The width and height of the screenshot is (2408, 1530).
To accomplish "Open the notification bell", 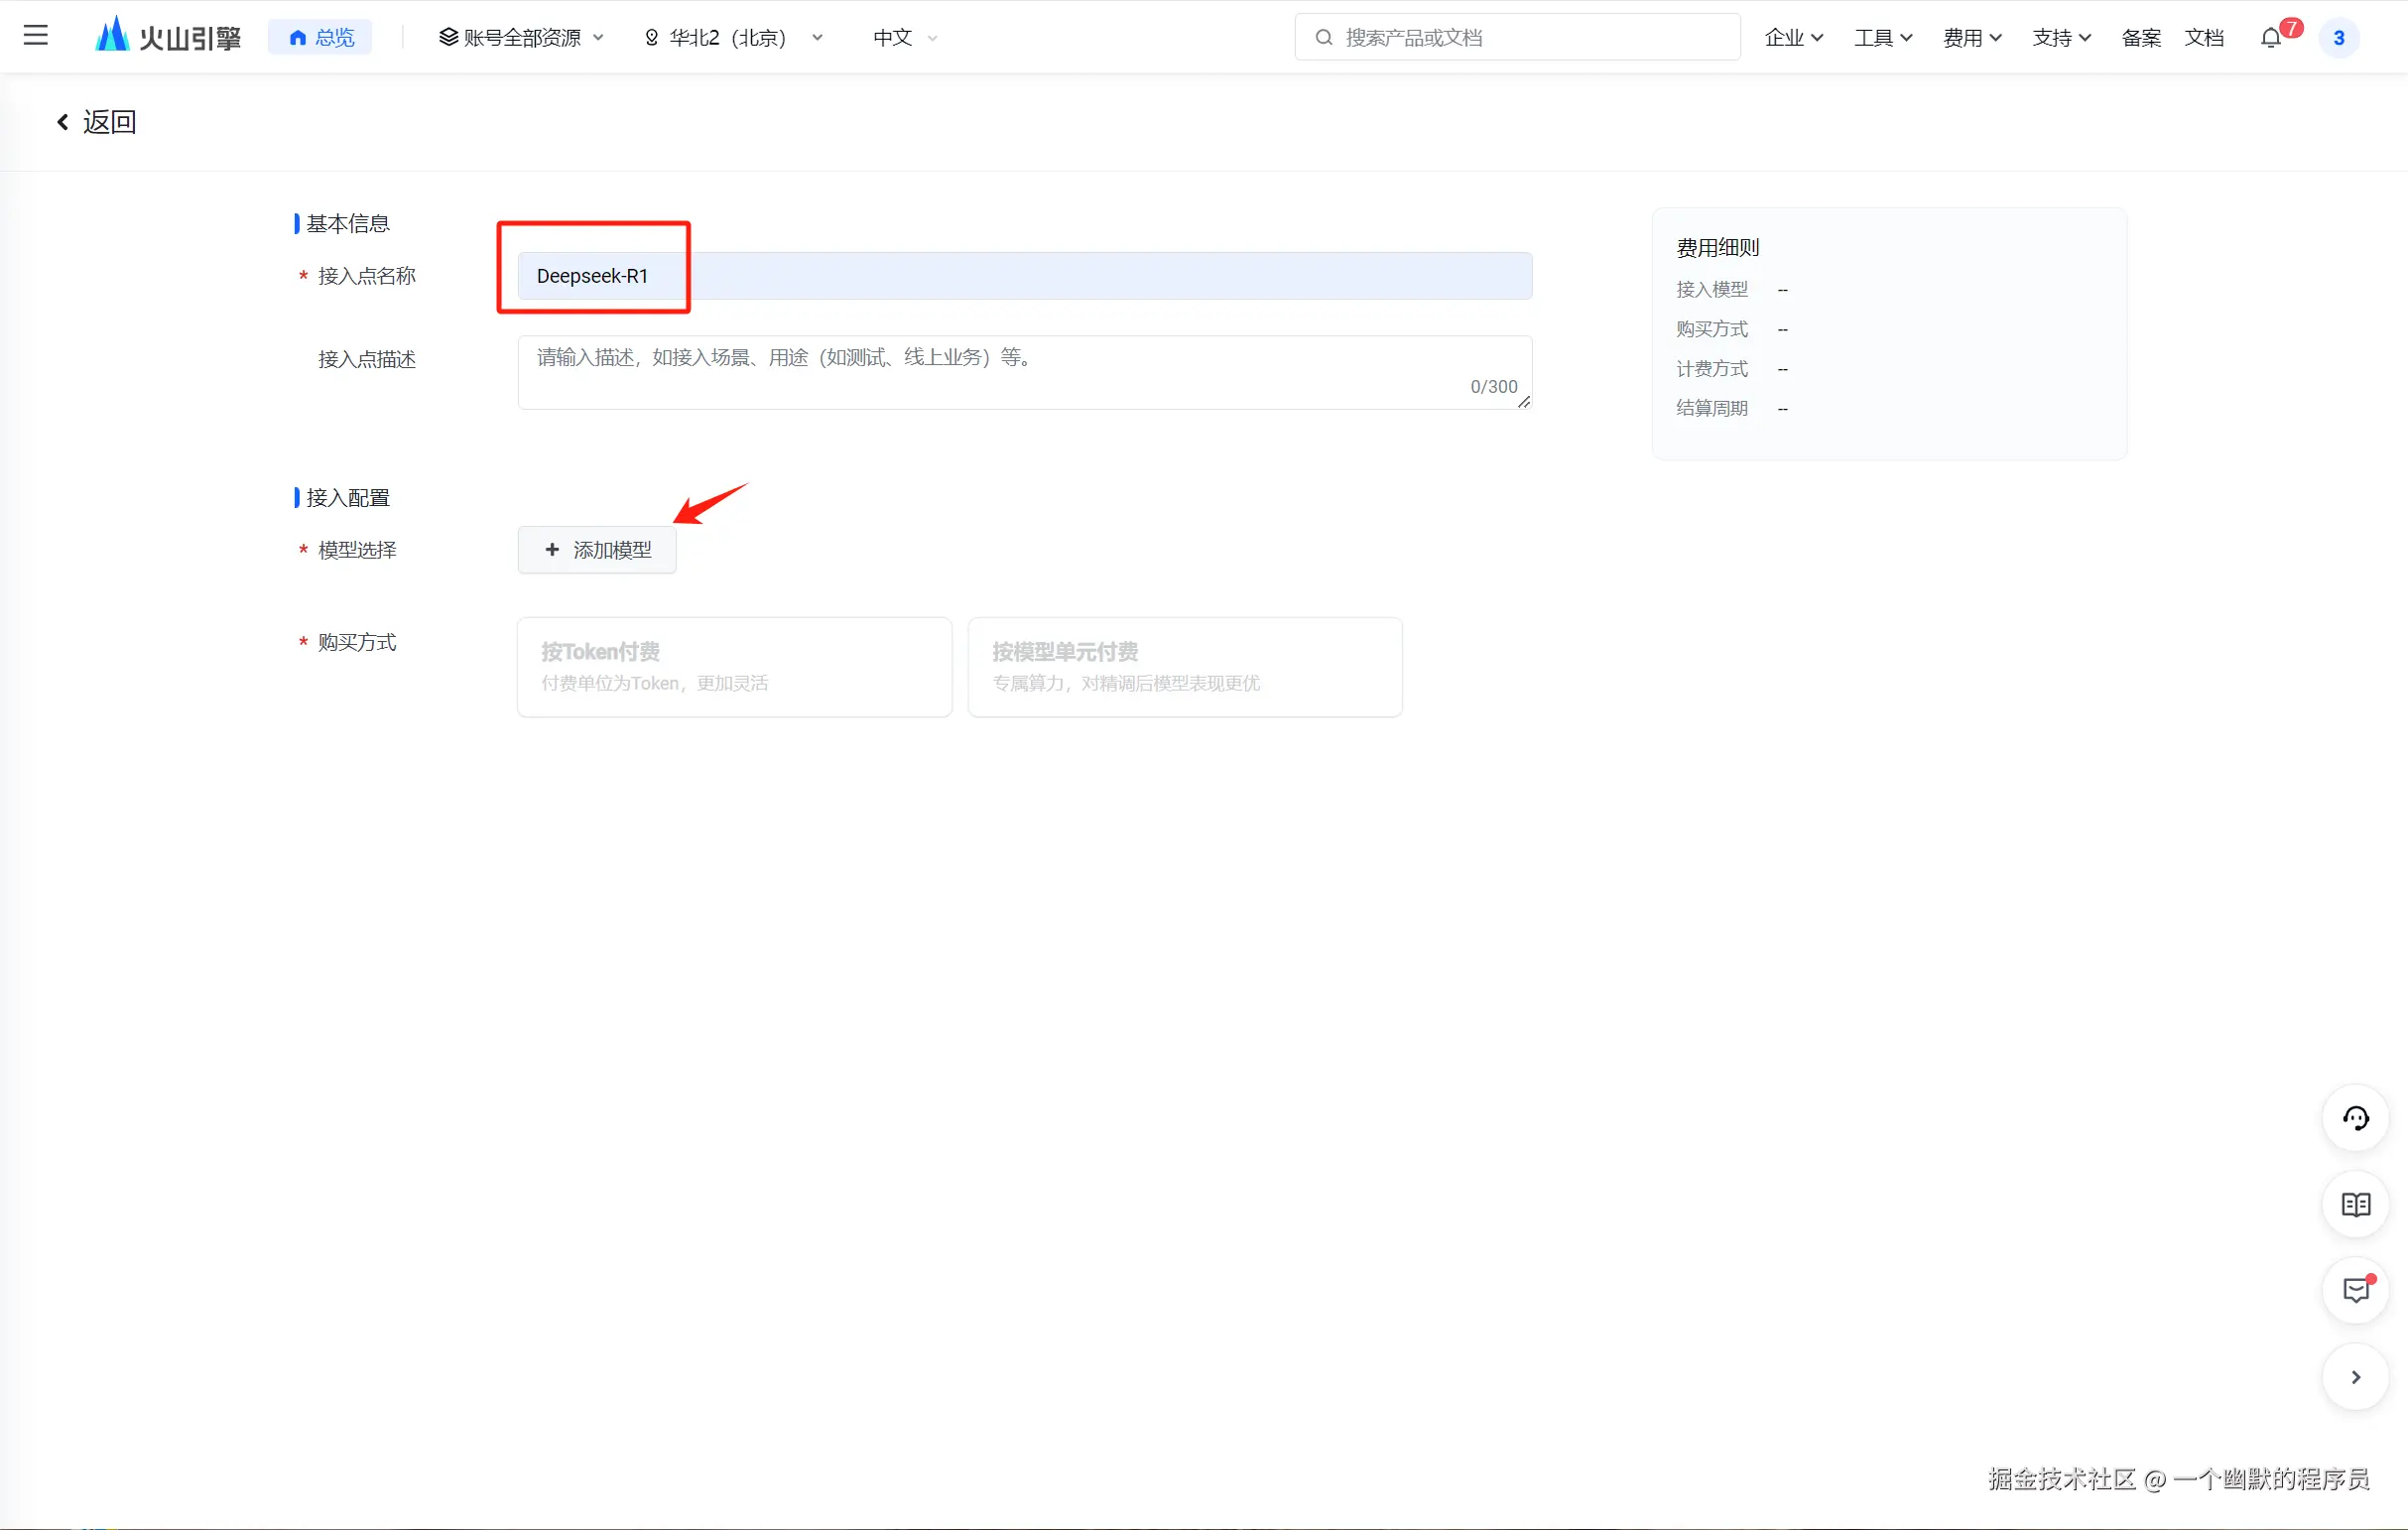I will click(2271, 38).
